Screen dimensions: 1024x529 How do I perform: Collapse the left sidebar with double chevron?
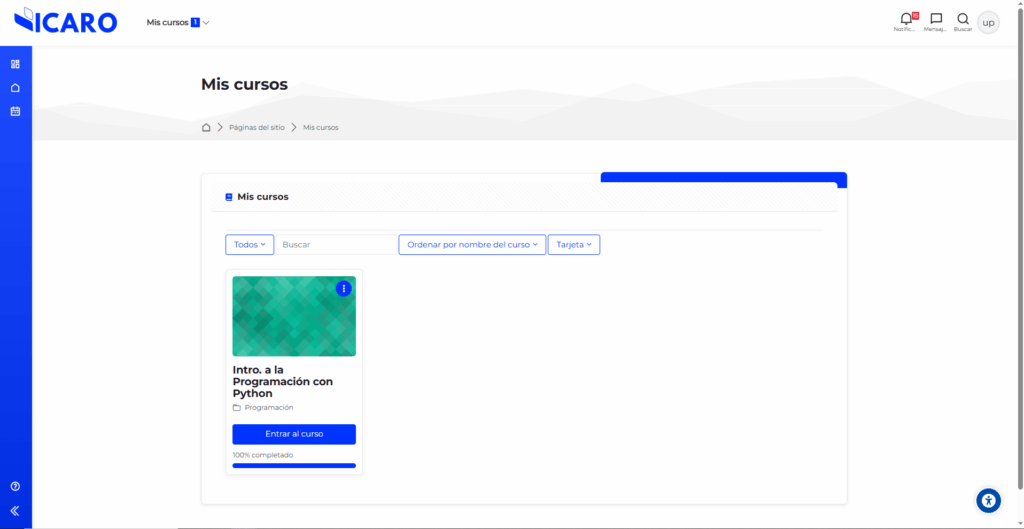point(15,511)
